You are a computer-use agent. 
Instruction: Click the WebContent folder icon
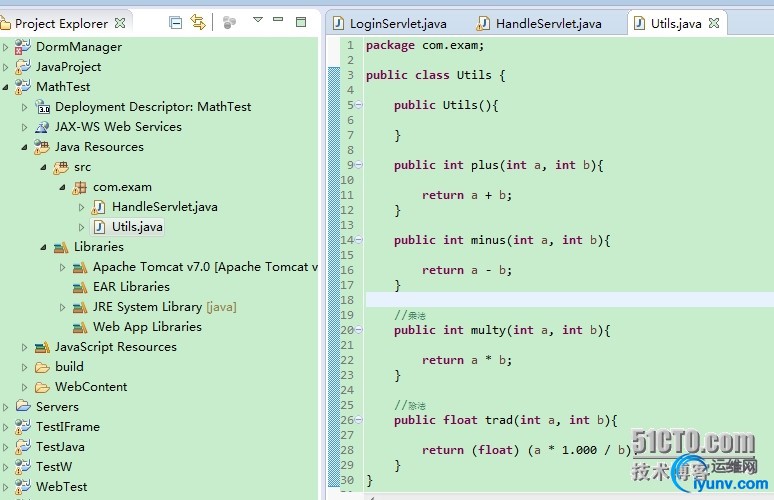(42, 387)
